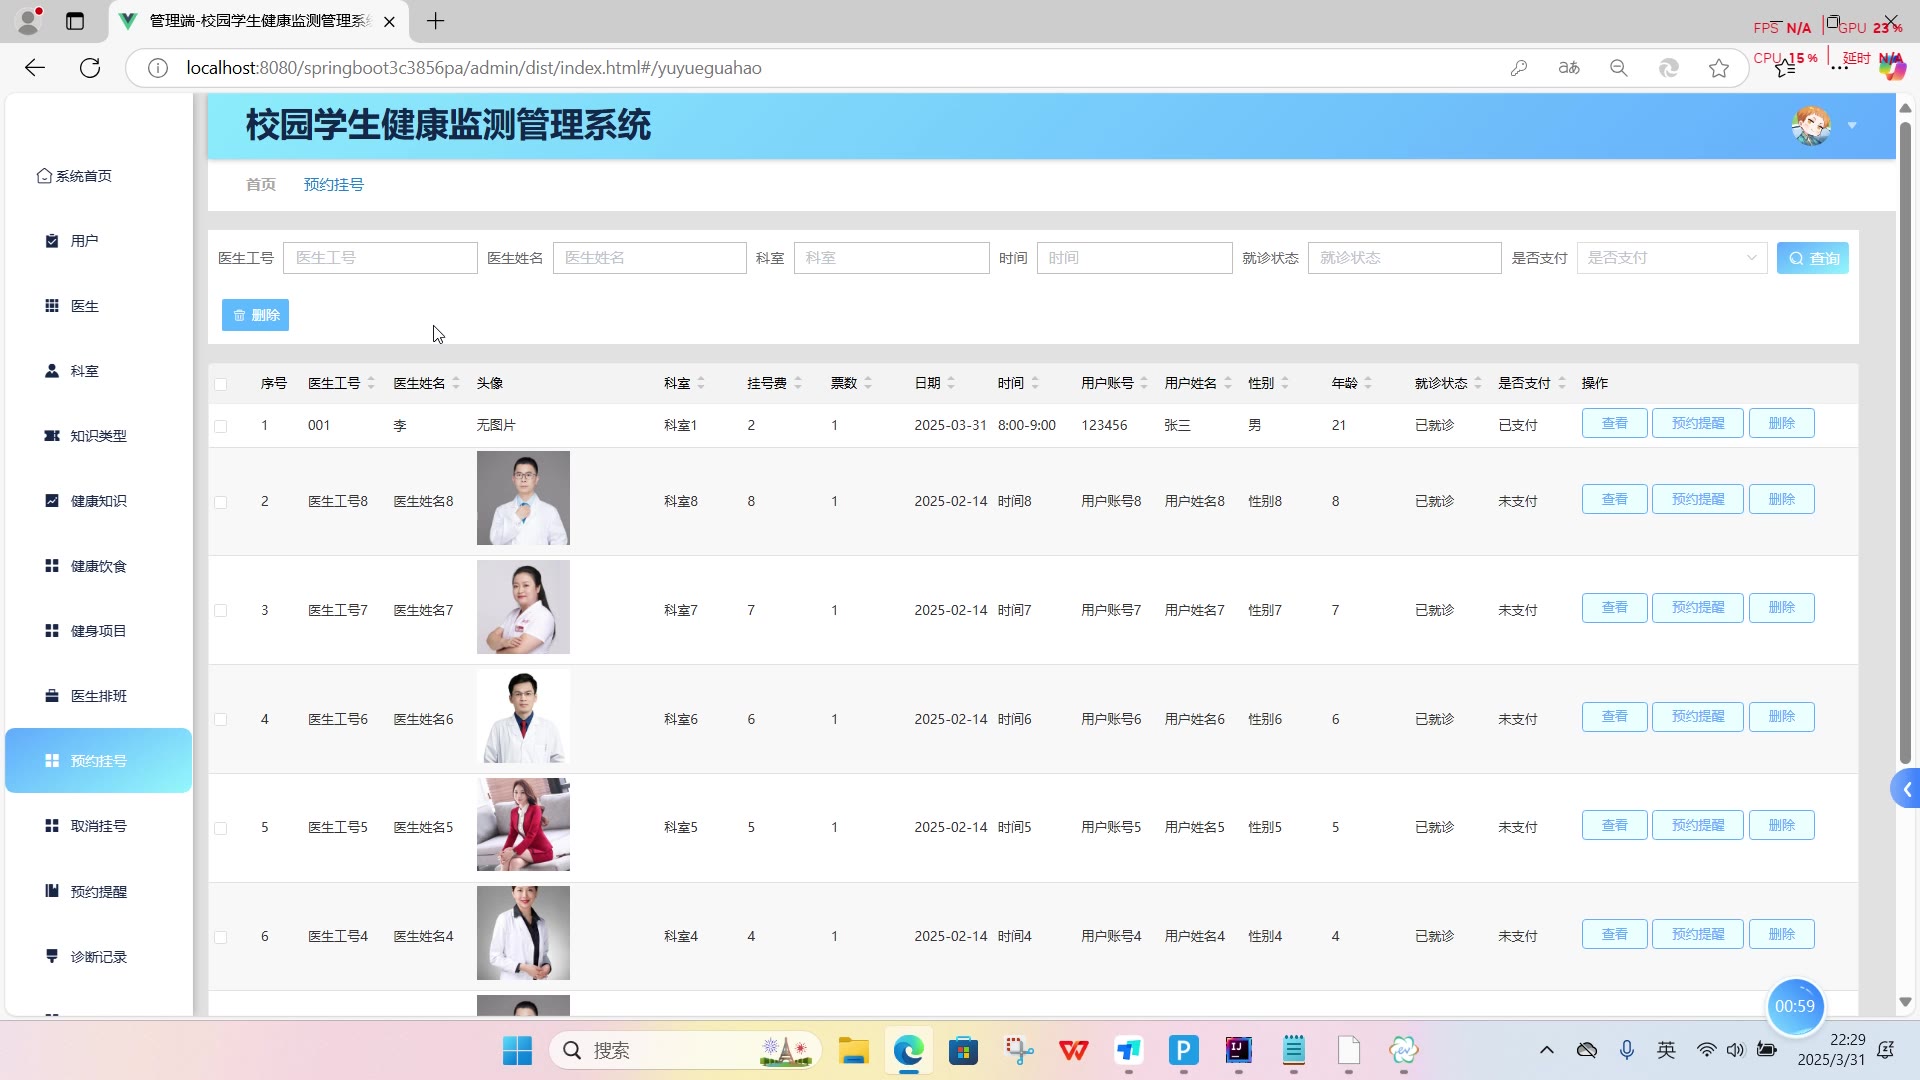Open the 取消挂号 menu item
This screenshot has width=1920, height=1080.
[x=98, y=826]
